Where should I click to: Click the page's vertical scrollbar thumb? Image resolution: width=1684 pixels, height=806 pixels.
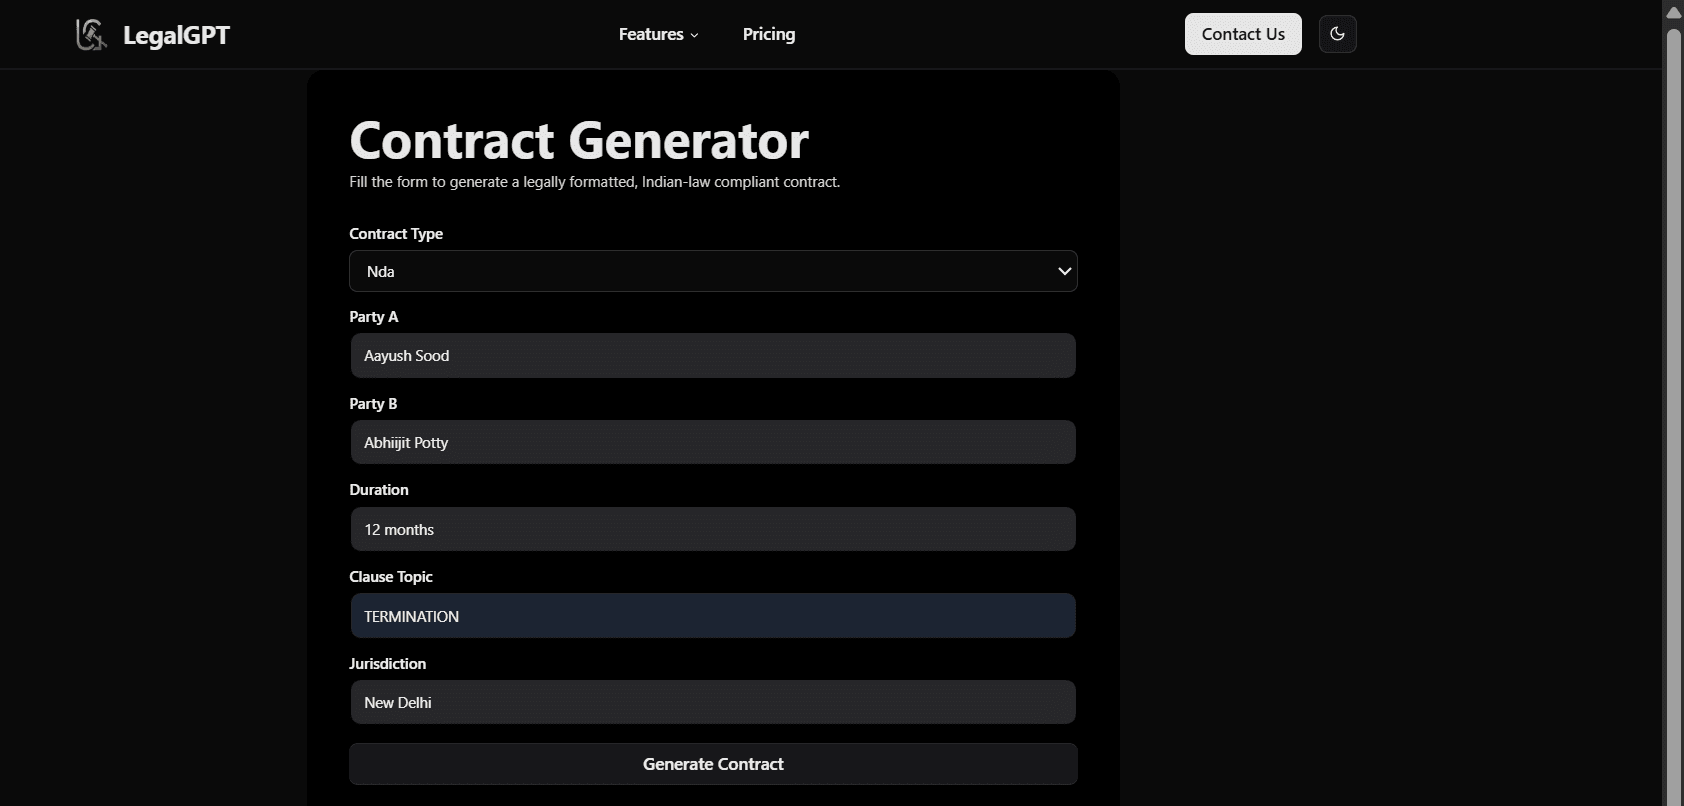click(x=1673, y=400)
